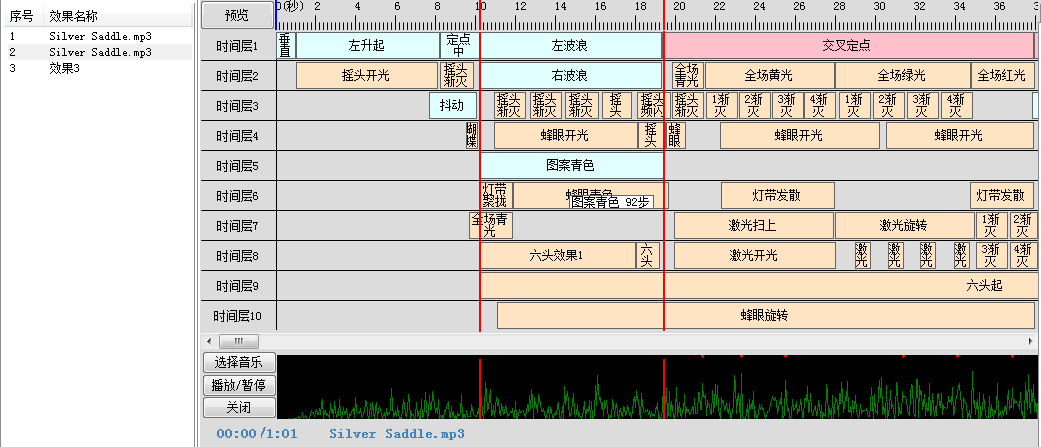This screenshot has height=447, width=1041.
Task: Select the 时间层9 layer label
Action: [x=238, y=286]
